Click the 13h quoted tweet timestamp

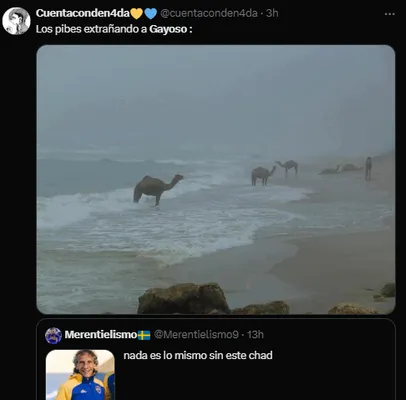pos(255,335)
